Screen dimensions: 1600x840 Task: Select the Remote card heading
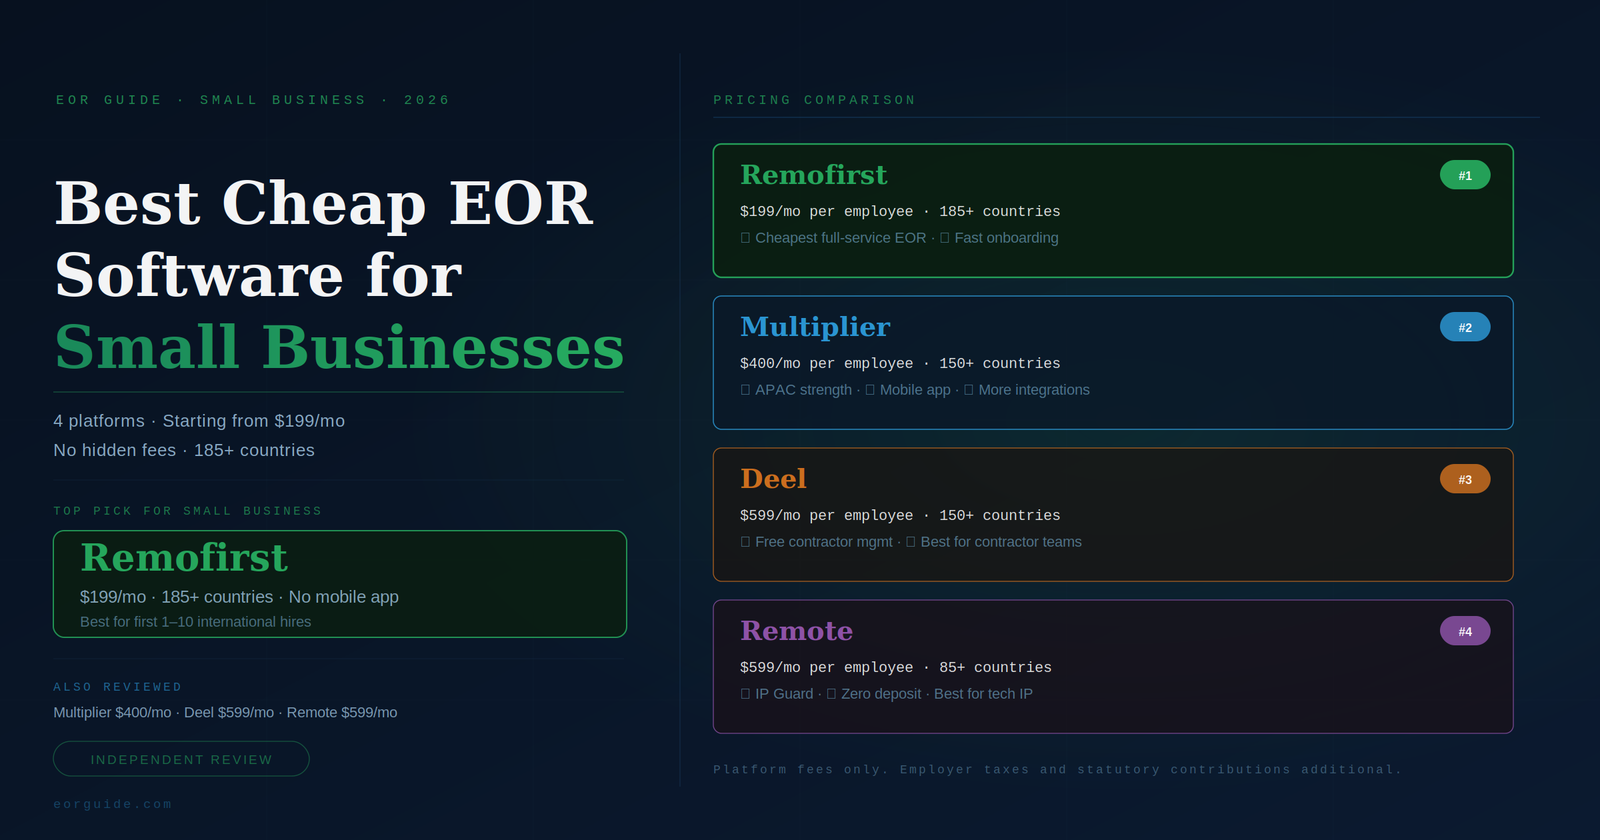pos(796,631)
